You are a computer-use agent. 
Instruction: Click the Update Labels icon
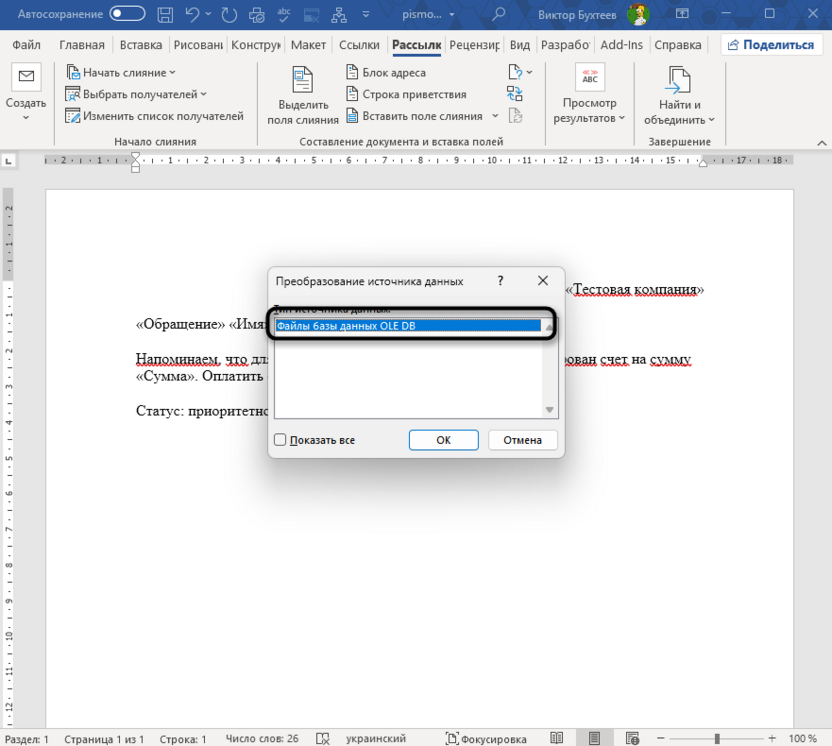click(516, 116)
